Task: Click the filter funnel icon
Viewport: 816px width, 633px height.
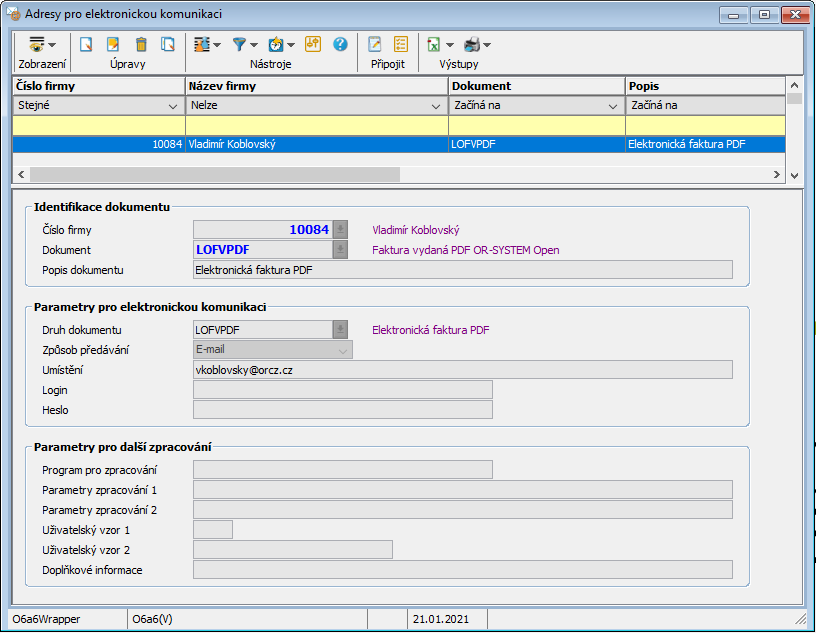Action: point(240,45)
